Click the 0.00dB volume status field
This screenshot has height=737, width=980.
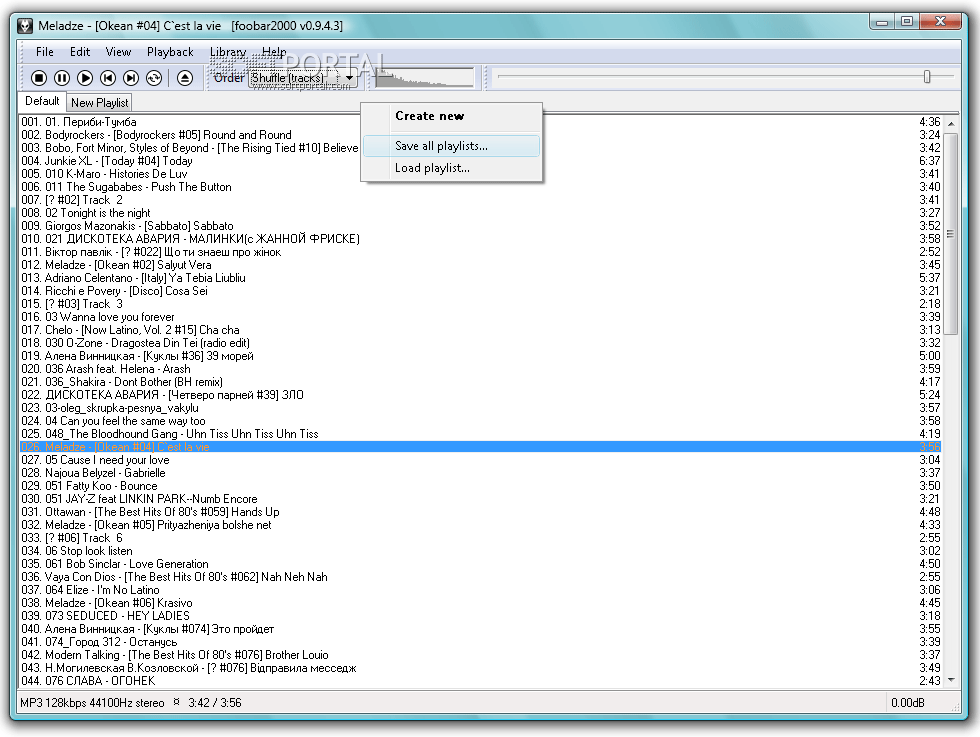(x=908, y=703)
